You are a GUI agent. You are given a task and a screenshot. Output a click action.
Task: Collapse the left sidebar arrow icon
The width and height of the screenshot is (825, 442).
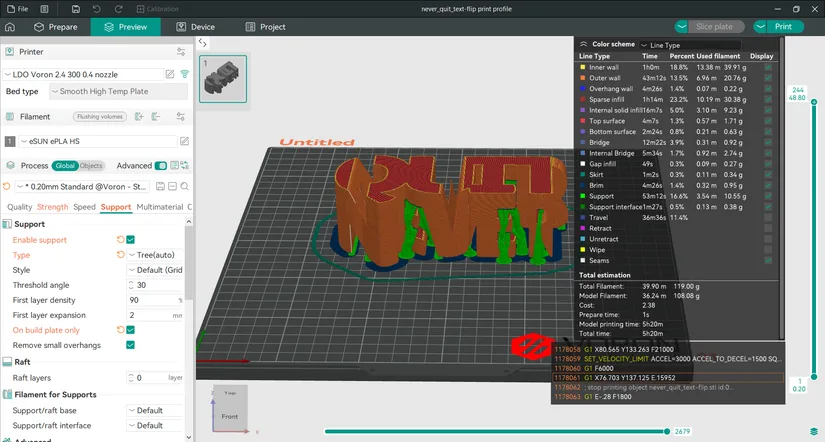(x=203, y=43)
